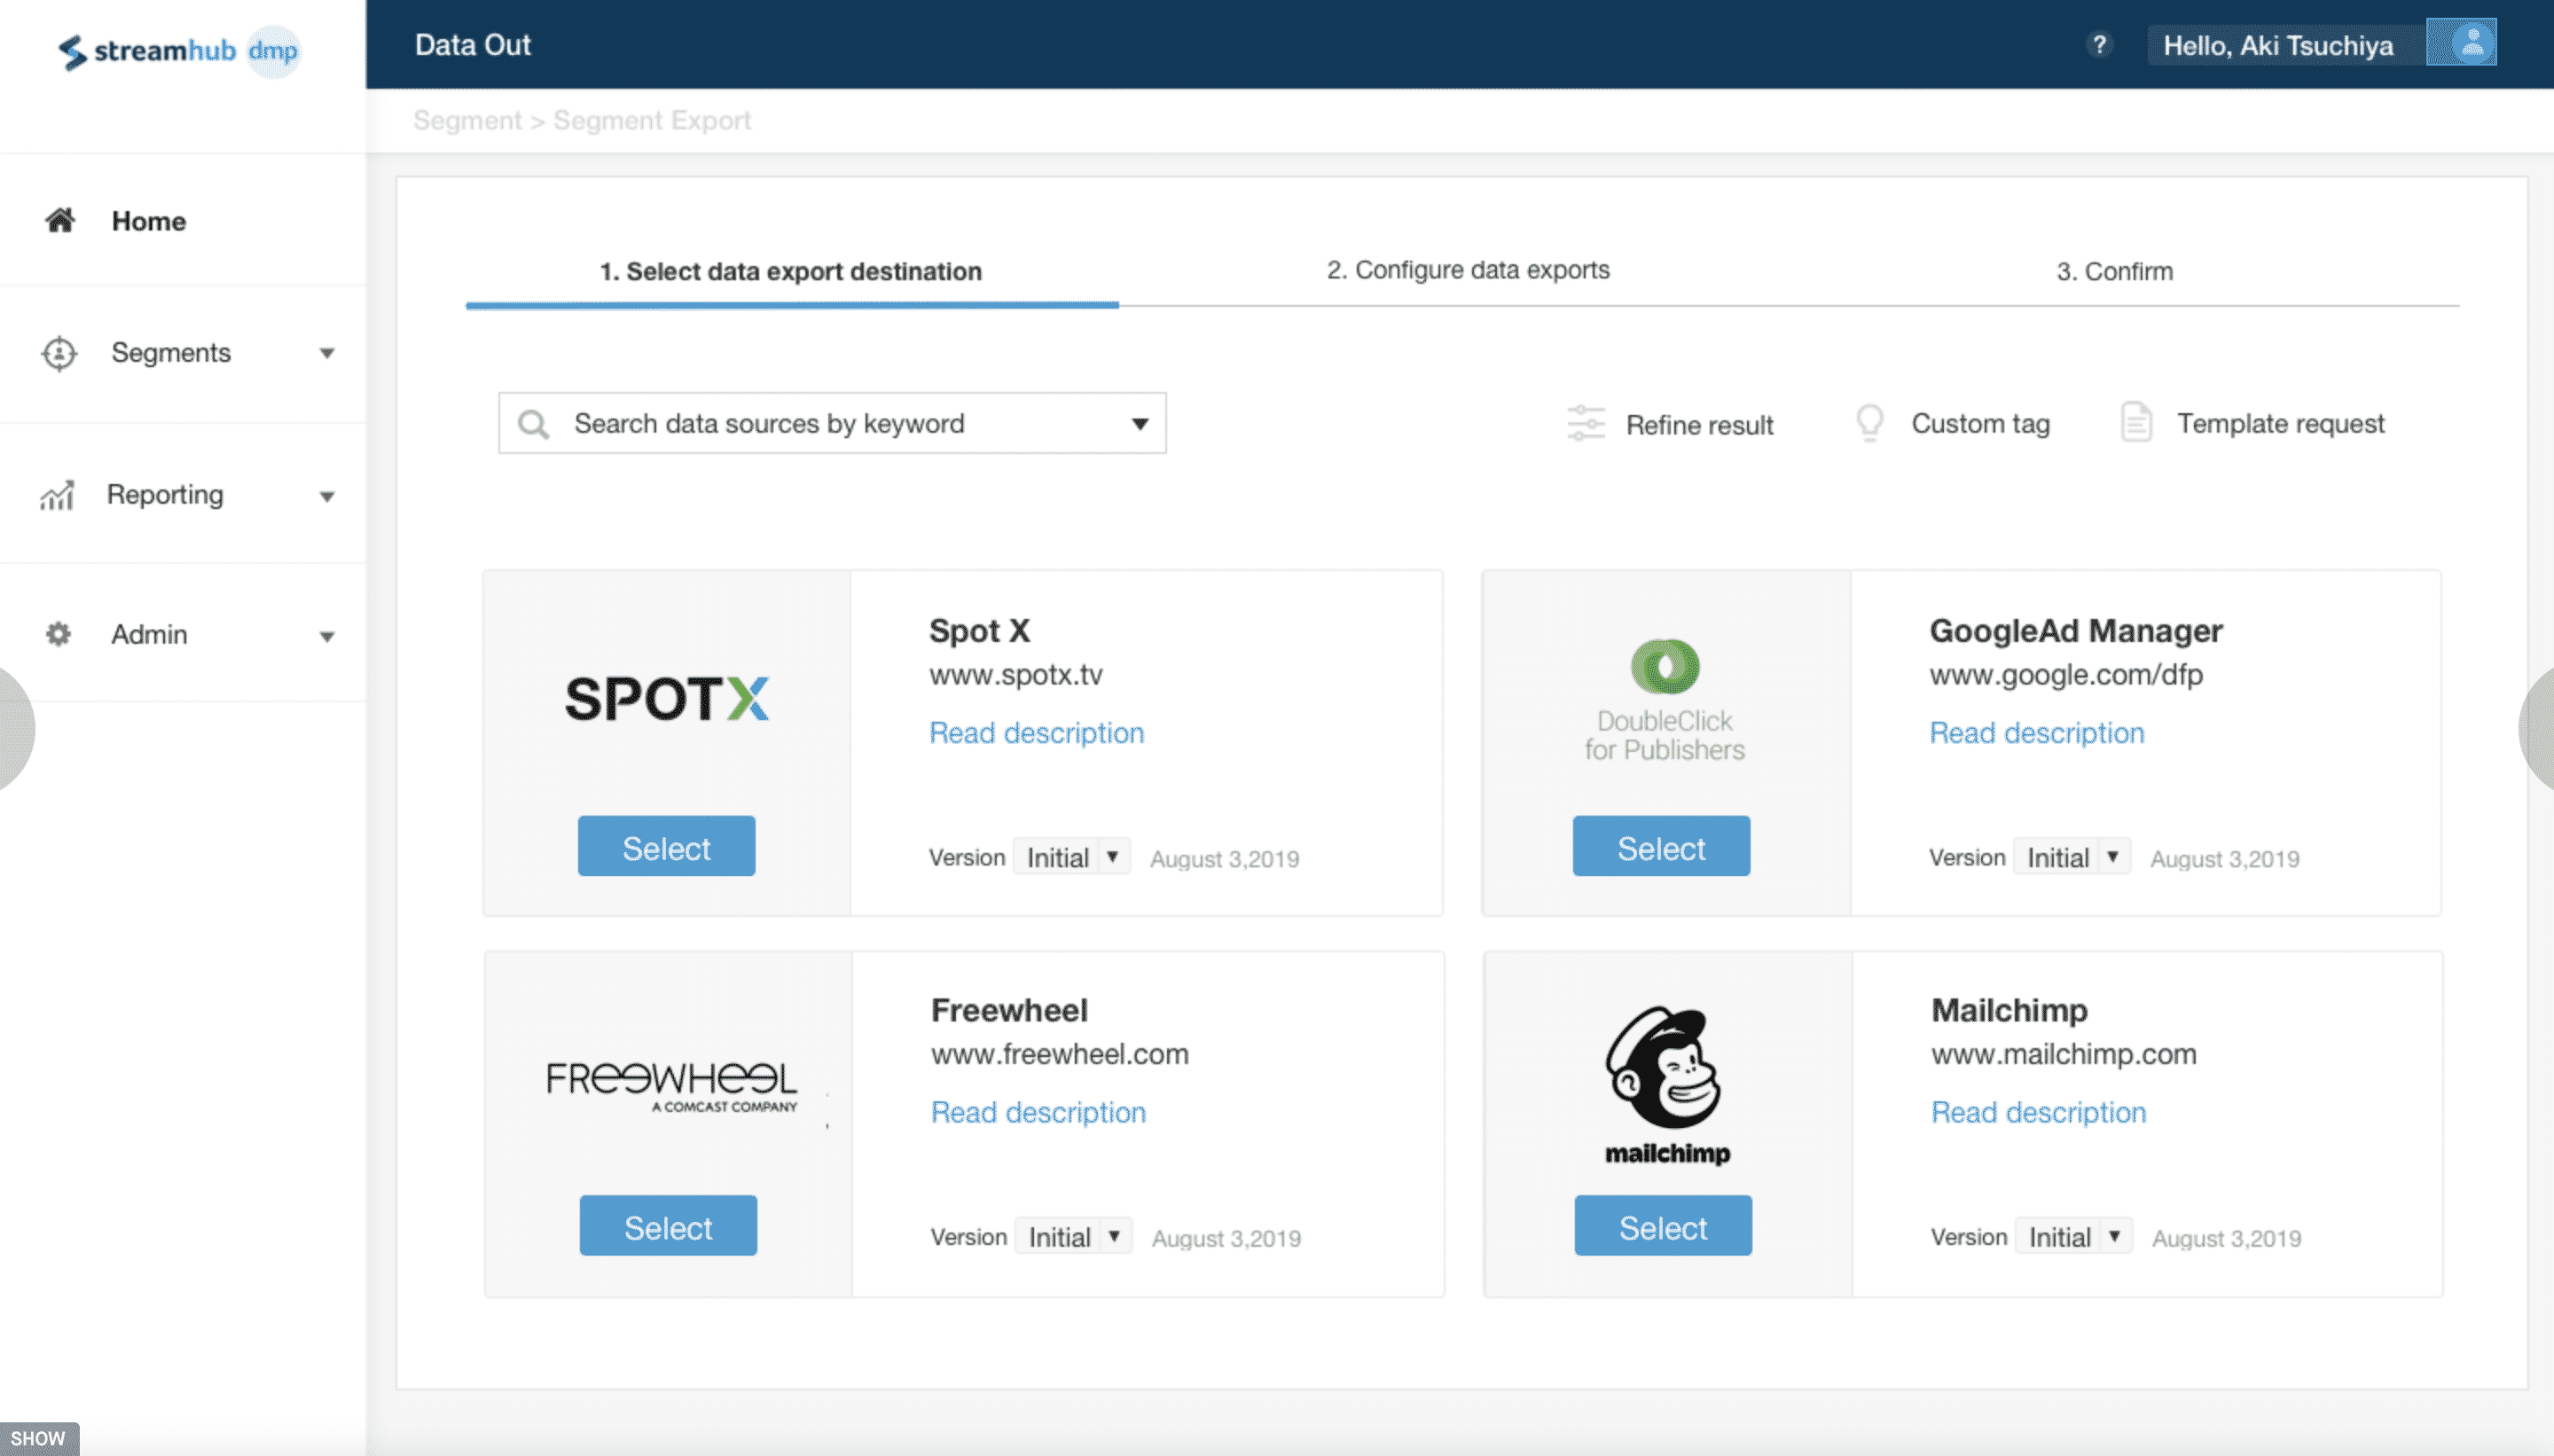Screen dimensions: 2554x1456
Task: Click the Segments navigation icon
Action: (58, 353)
